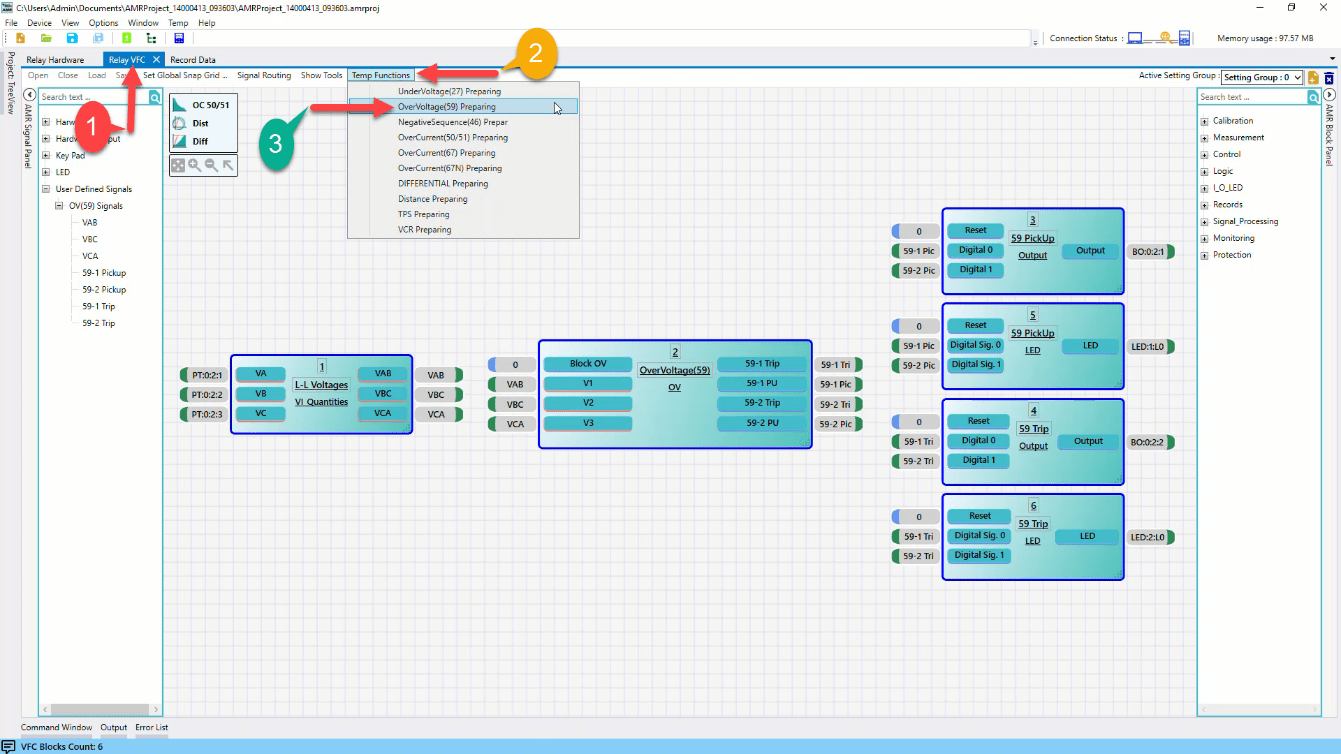The width and height of the screenshot is (1341, 754).
Task: Click the save project toolbar icon
Action: pyautogui.click(x=72, y=38)
